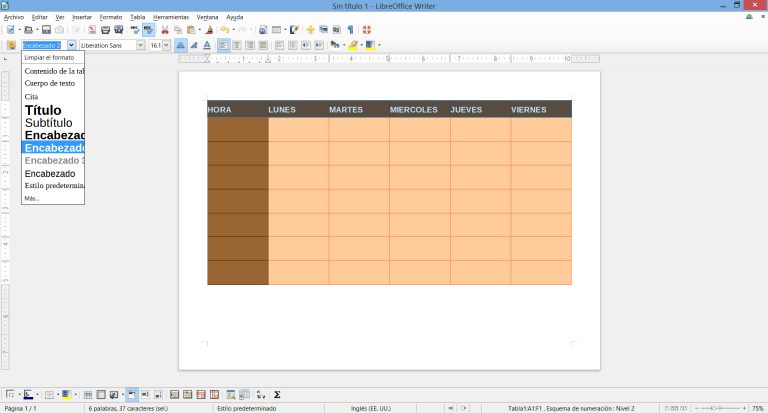Click the Navigator compass icon
The width and height of the screenshot is (768, 413).
tap(310, 30)
